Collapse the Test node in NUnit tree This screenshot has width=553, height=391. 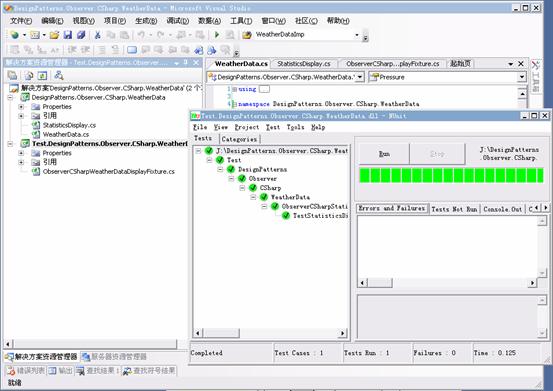[x=209, y=160]
